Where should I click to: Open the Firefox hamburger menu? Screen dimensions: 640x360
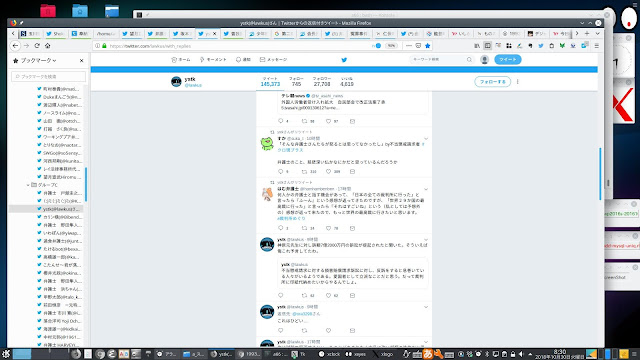[x=596, y=46]
